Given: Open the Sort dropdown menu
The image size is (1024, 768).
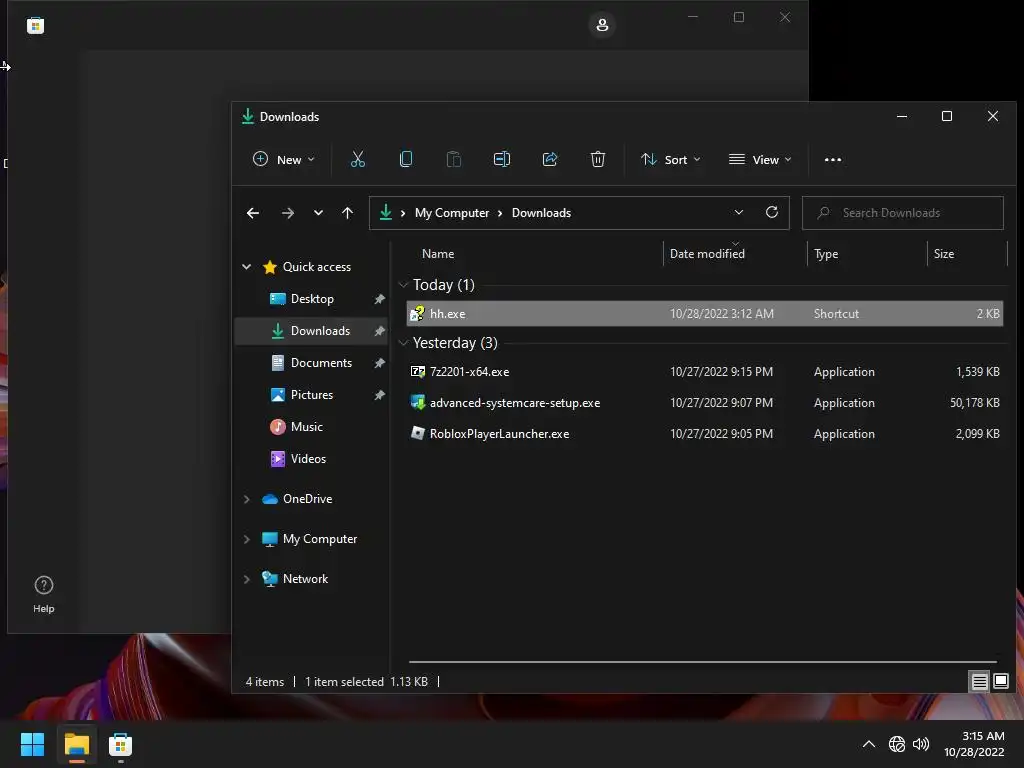Looking at the screenshot, I should tap(671, 159).
